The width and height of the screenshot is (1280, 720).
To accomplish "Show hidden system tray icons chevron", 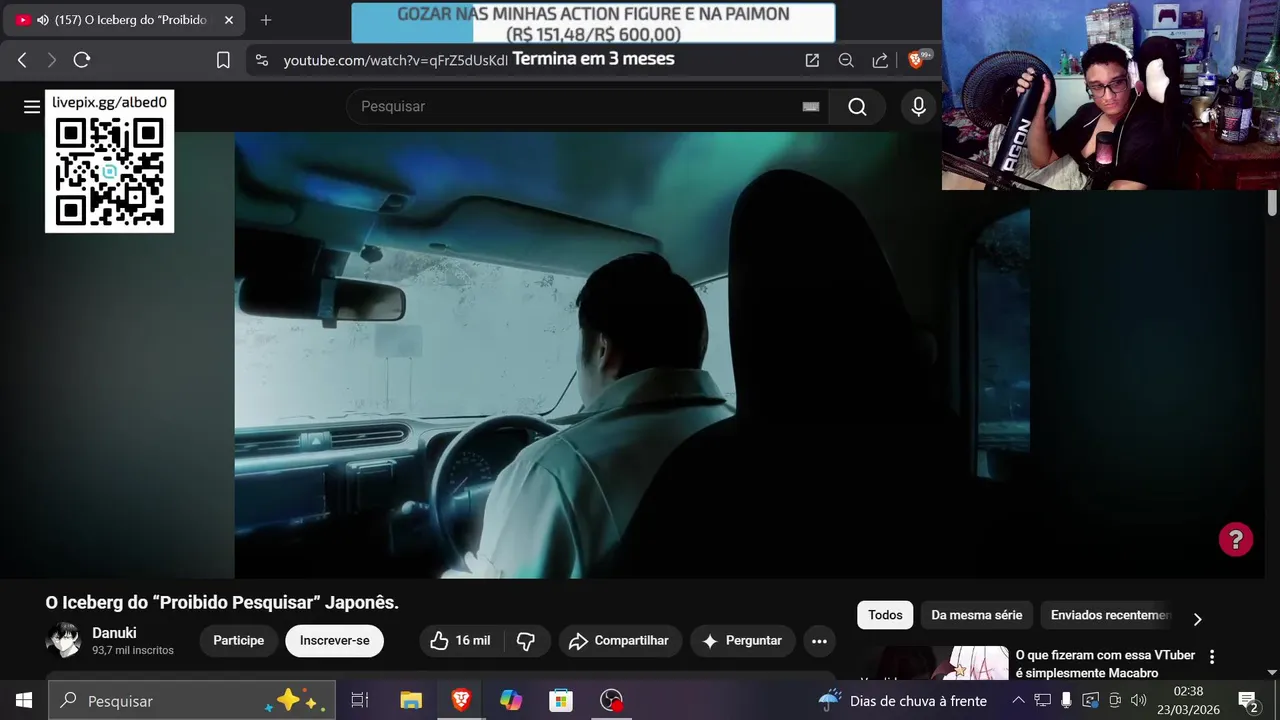I will pos(1018,700).
